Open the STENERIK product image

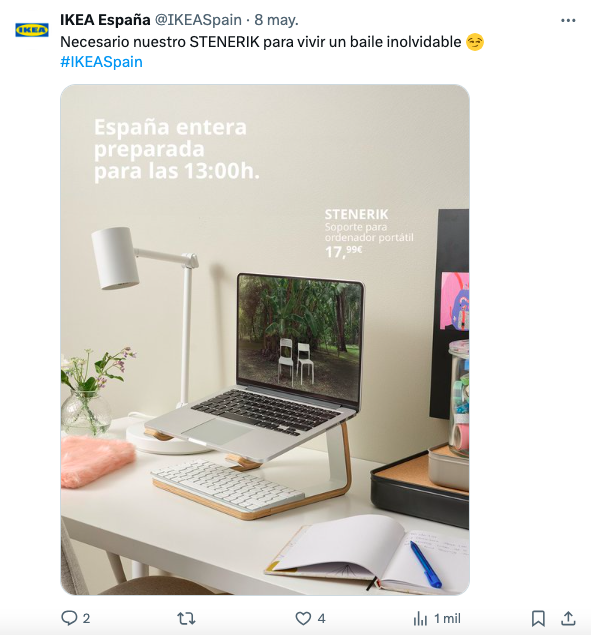tap(265, 339)
